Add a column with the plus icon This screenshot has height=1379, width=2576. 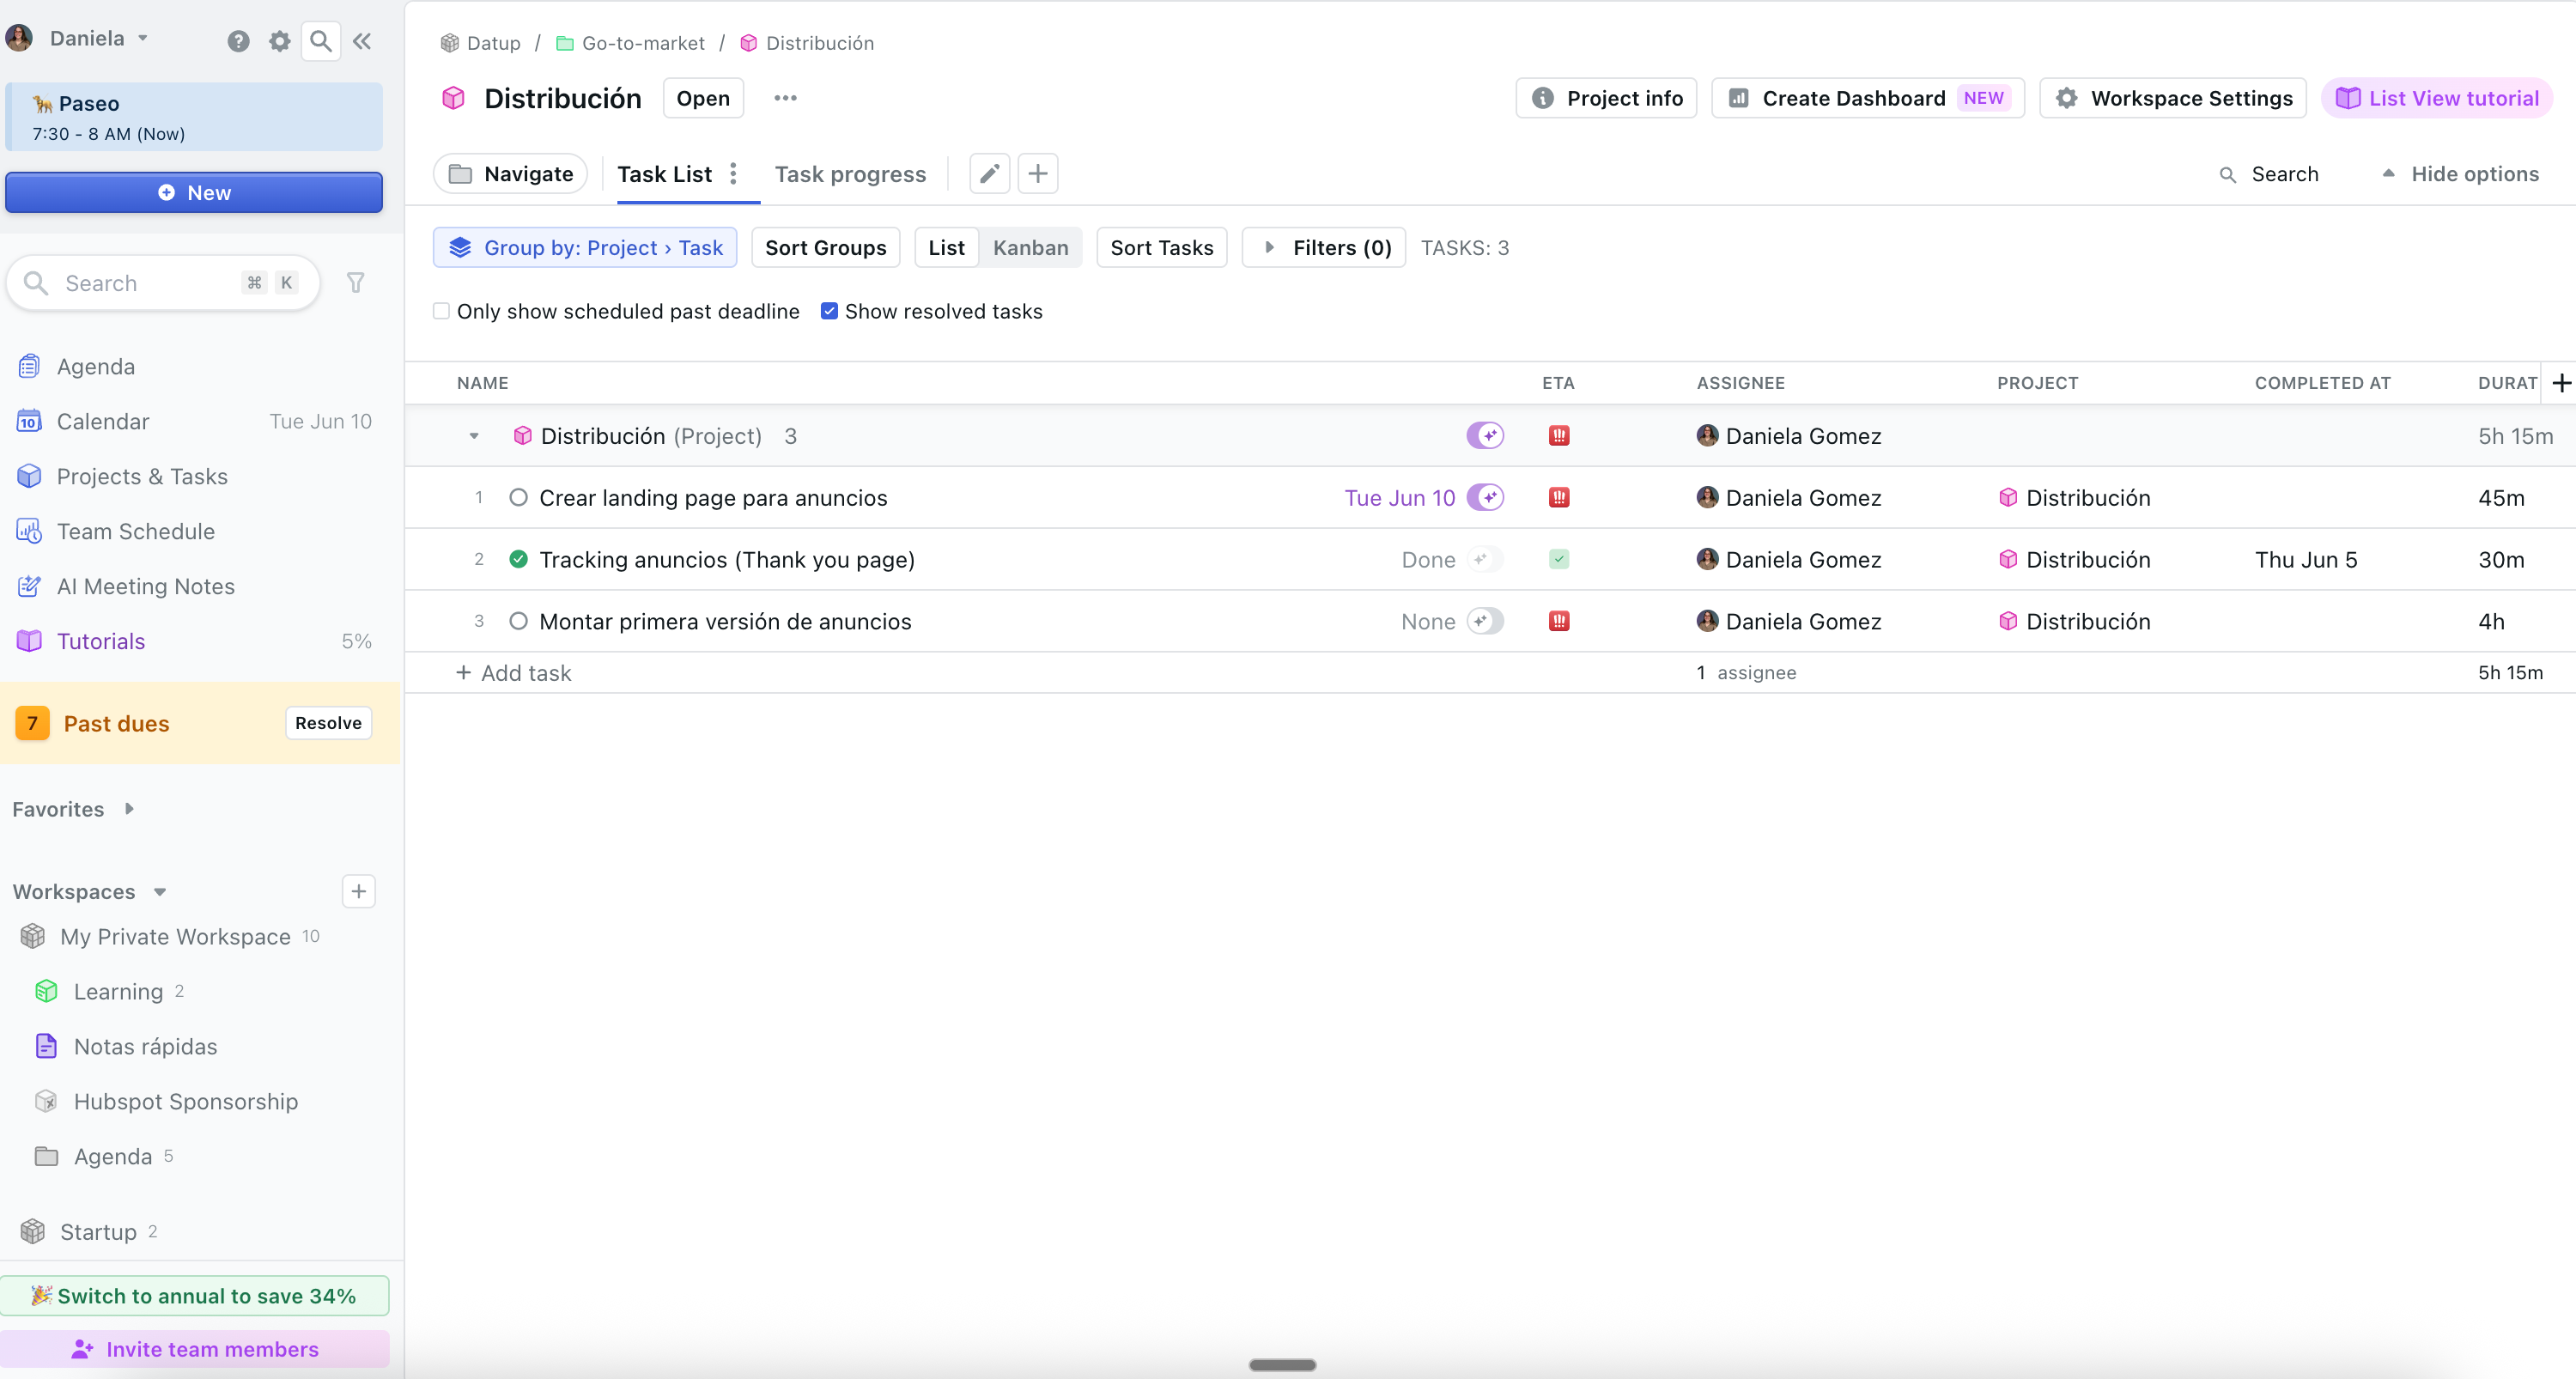2561,383
